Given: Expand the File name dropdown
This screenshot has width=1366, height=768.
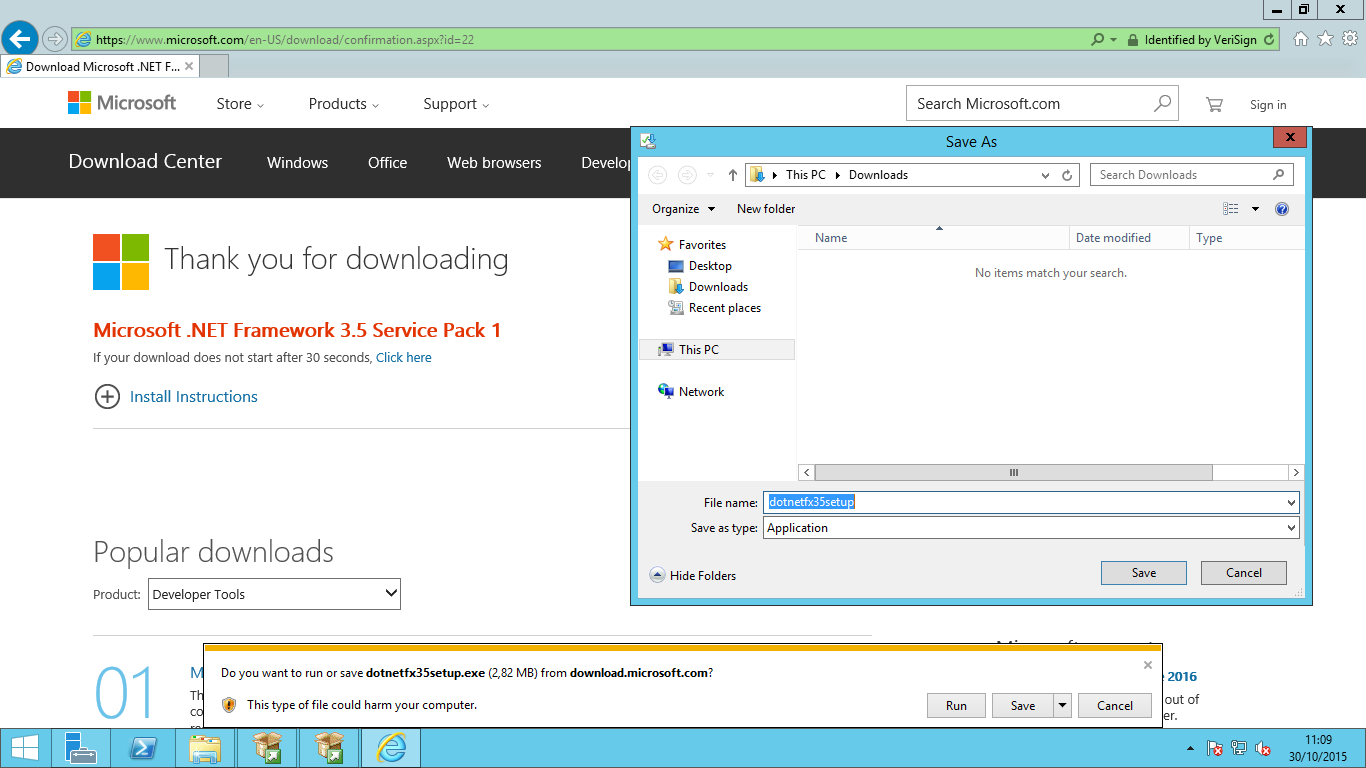Looking at the screenshot, I should pyautogui.click(x=1291, y=503).
